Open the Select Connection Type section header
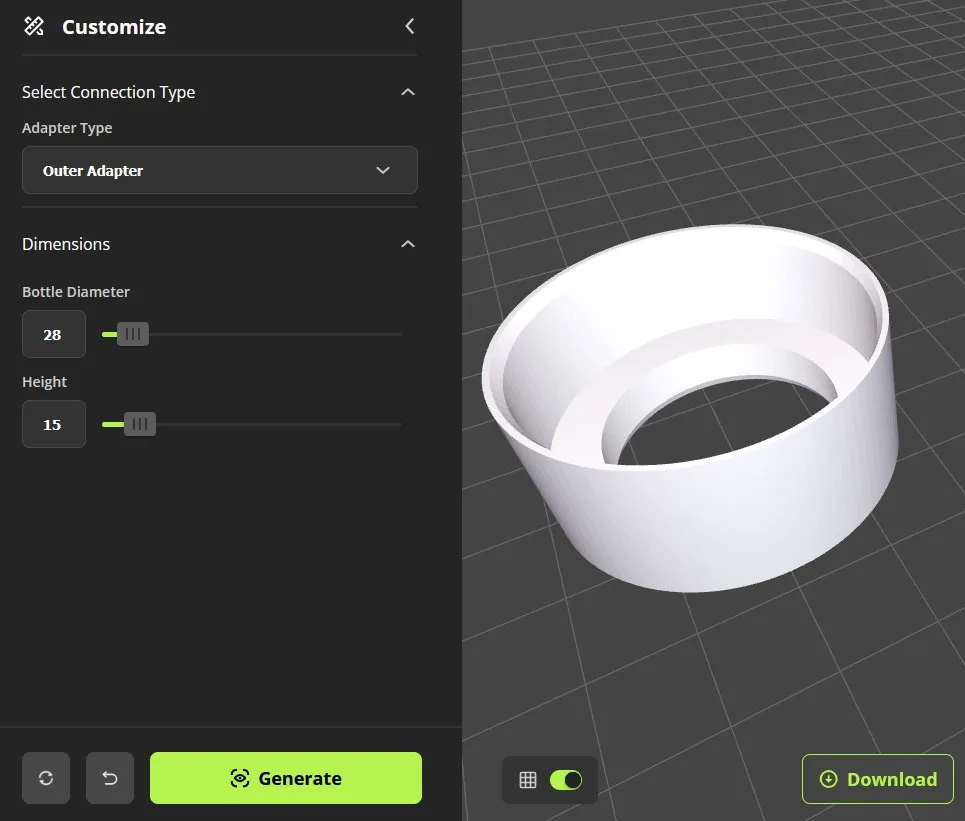The image size is (965, 821). click(108, 91)
